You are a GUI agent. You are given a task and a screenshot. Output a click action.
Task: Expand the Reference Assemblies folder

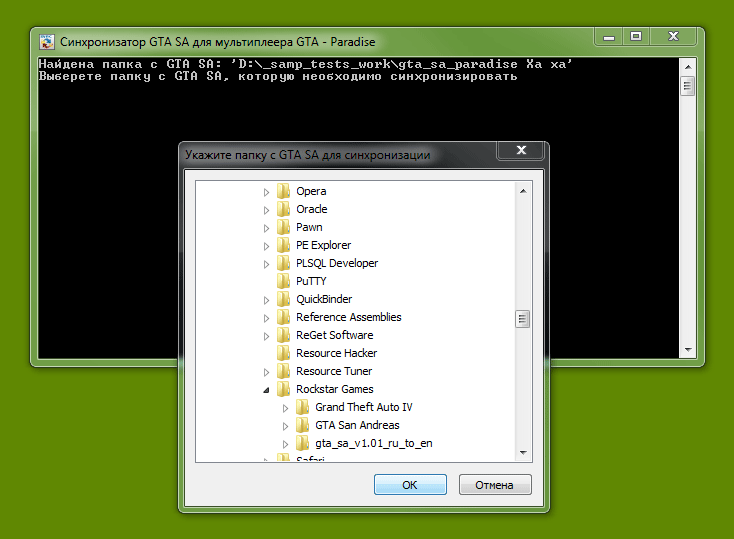click(266, 318)
